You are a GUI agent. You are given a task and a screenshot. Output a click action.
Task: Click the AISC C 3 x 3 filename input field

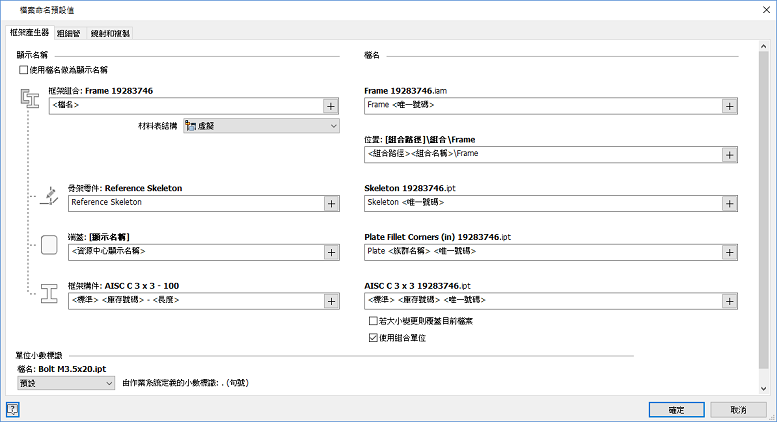click(542, 301)
